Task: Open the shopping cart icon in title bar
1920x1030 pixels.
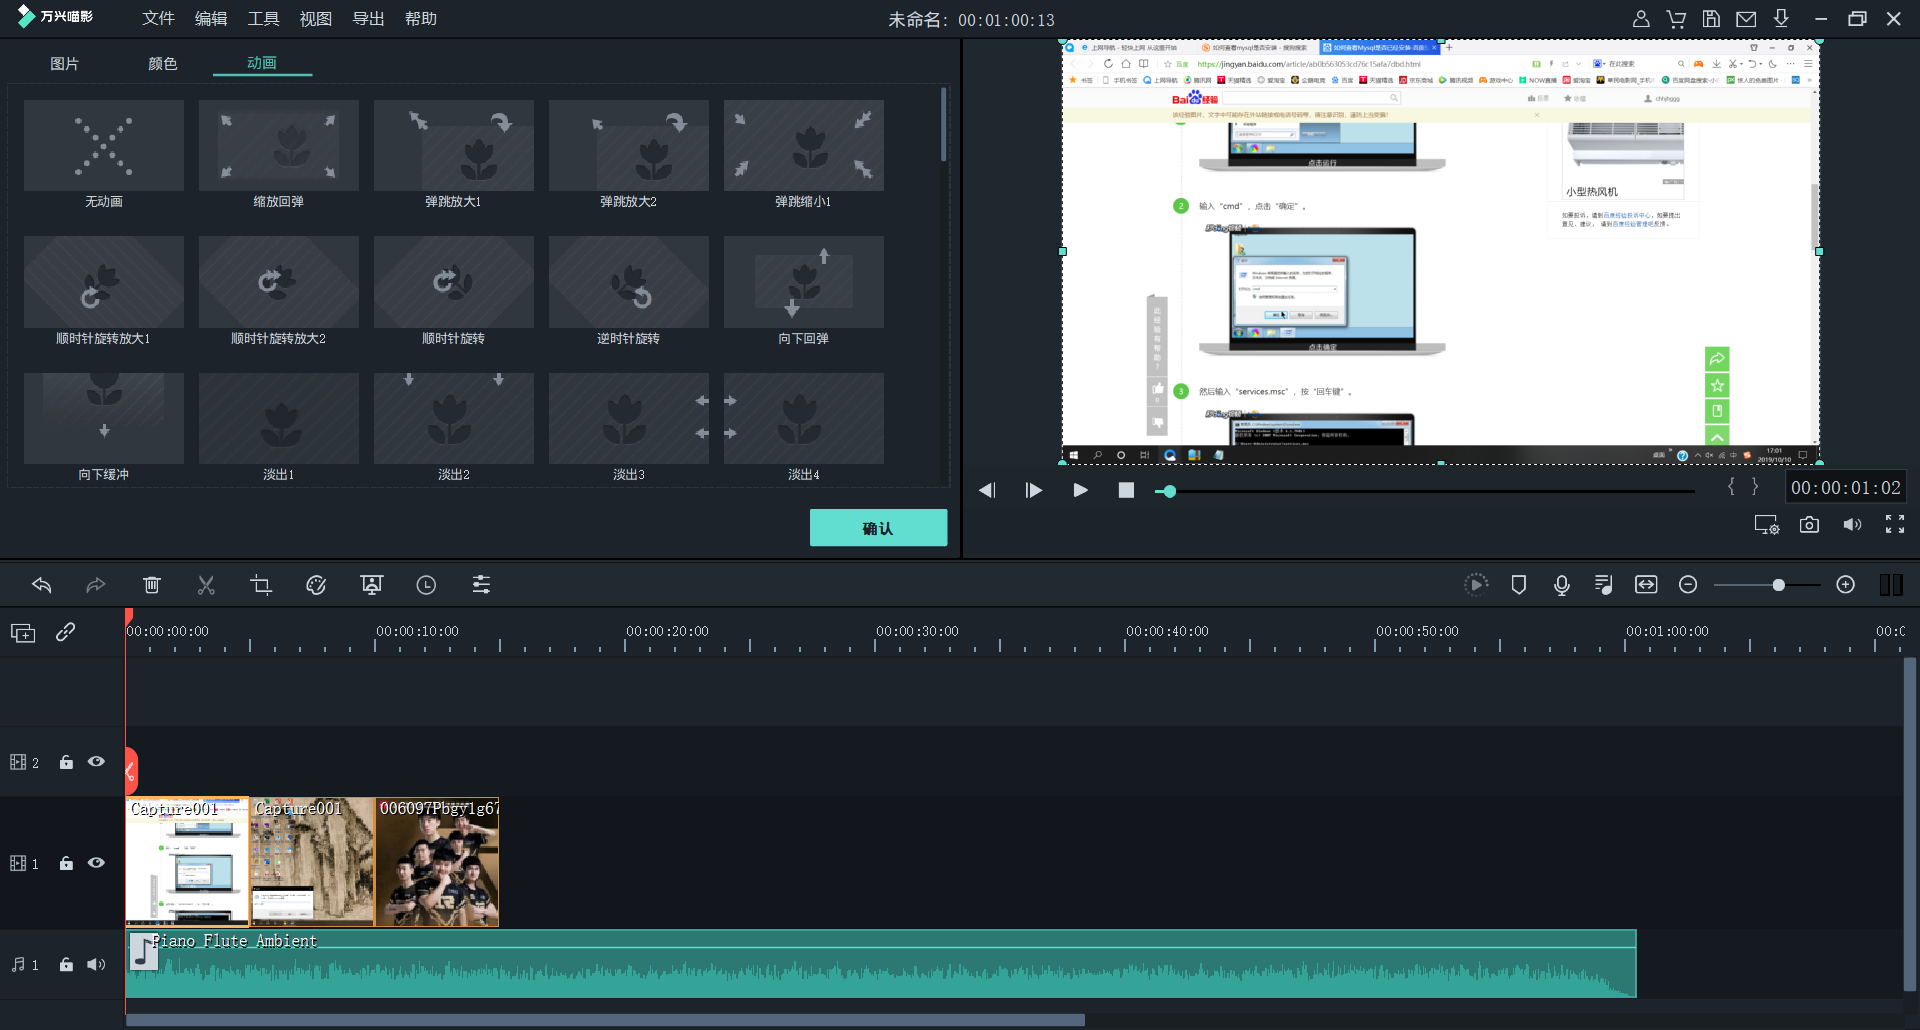Action: [1676, 19]
